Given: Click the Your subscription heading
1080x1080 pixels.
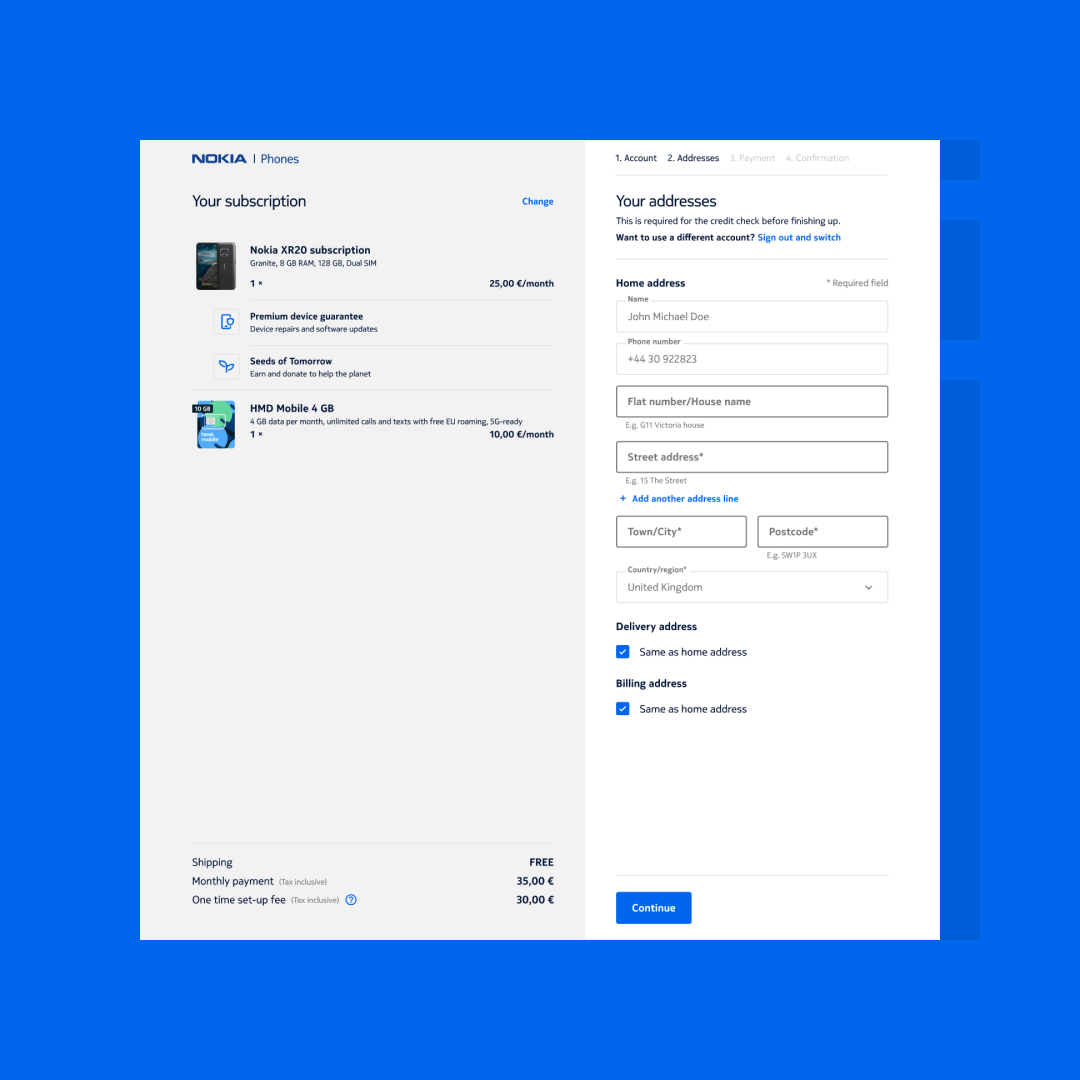Looking at the screenshot, I should [x=249, y=201].
